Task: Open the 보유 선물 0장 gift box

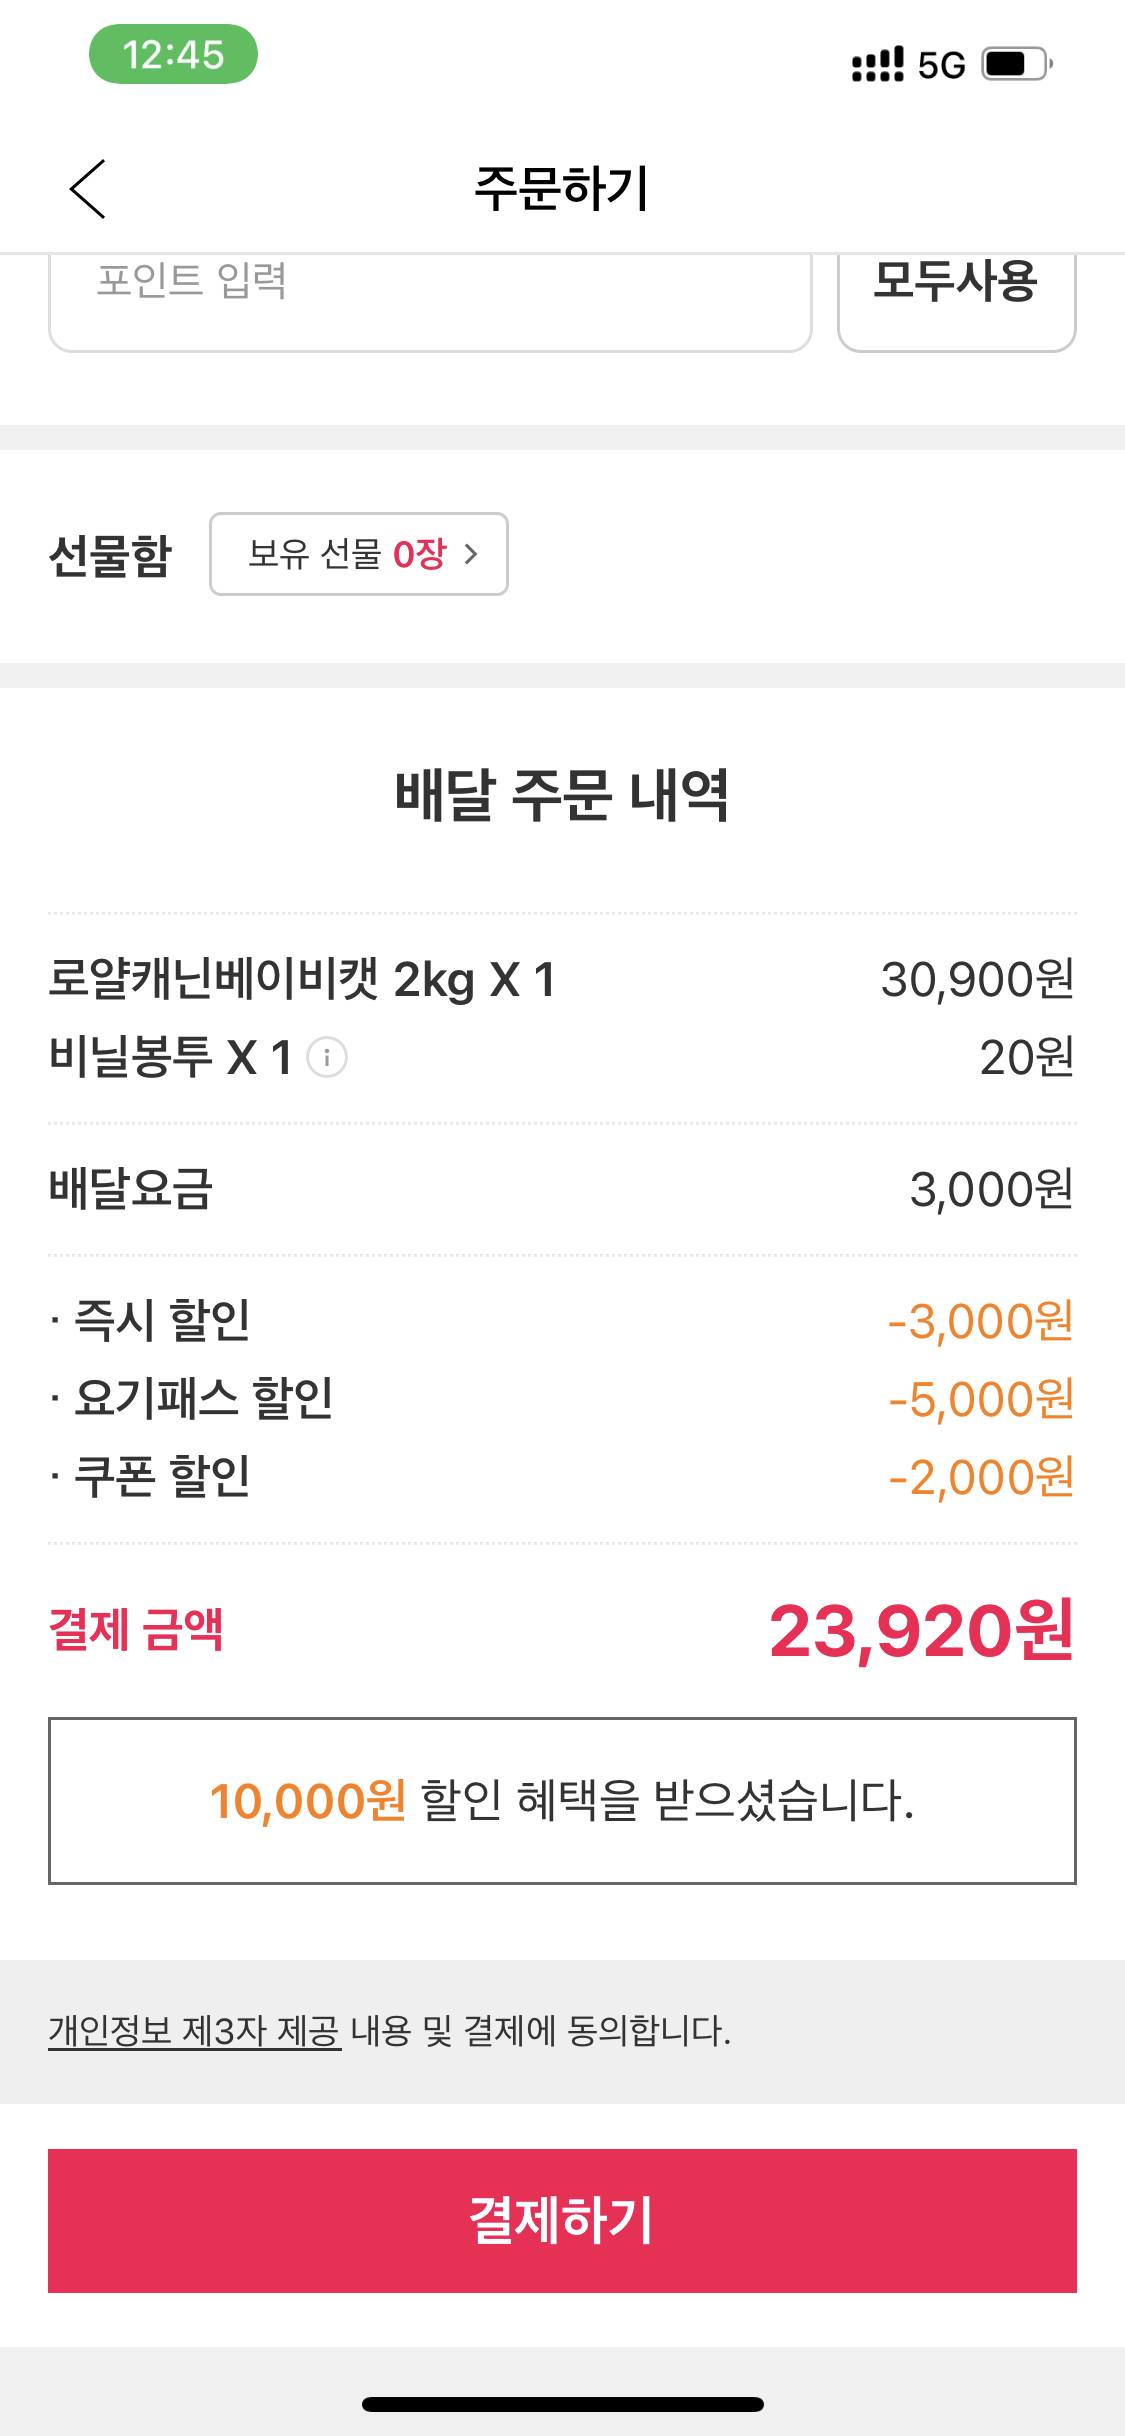Action: point(358,554)
